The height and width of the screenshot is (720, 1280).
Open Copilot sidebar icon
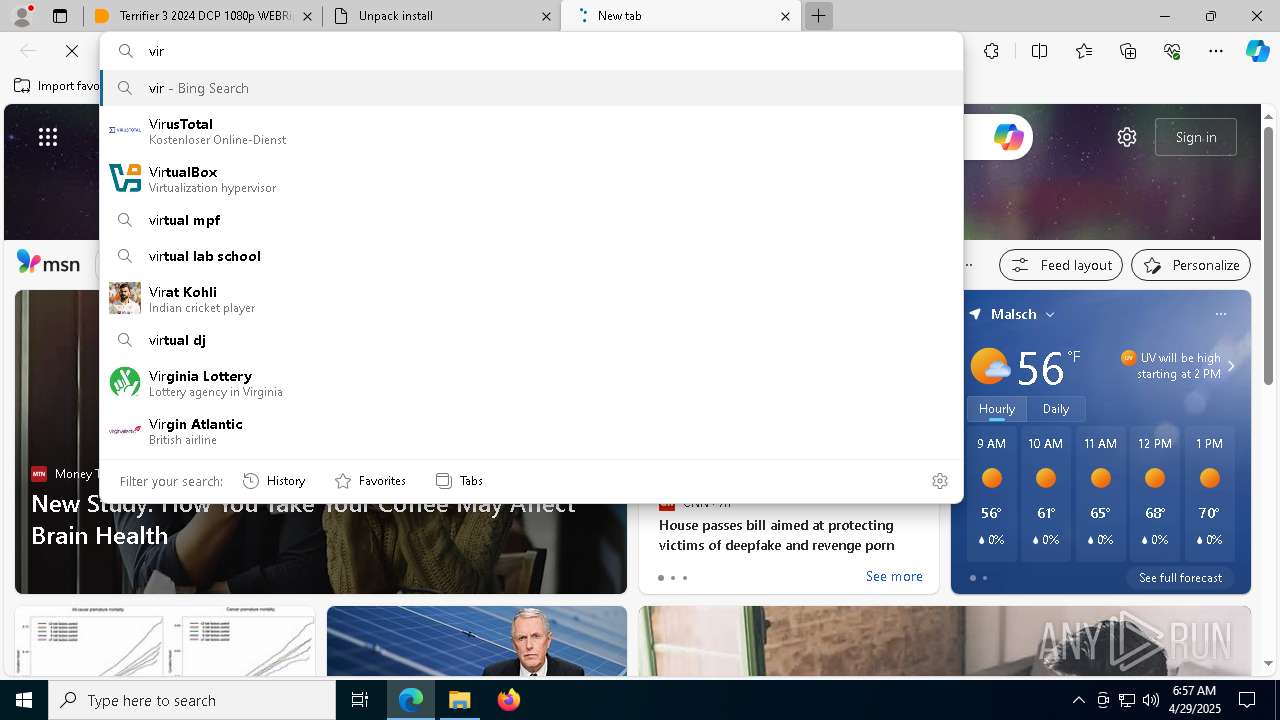point(1257,51)
